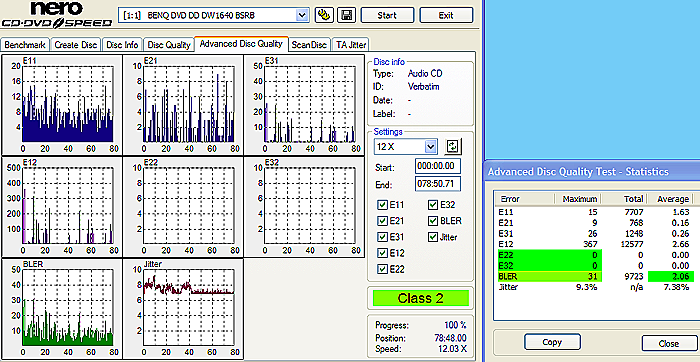The width and height of the screenshot is (700, 362).
Task: Close the Statistics window
Action: pyautogui.click(x=668, y=344)
